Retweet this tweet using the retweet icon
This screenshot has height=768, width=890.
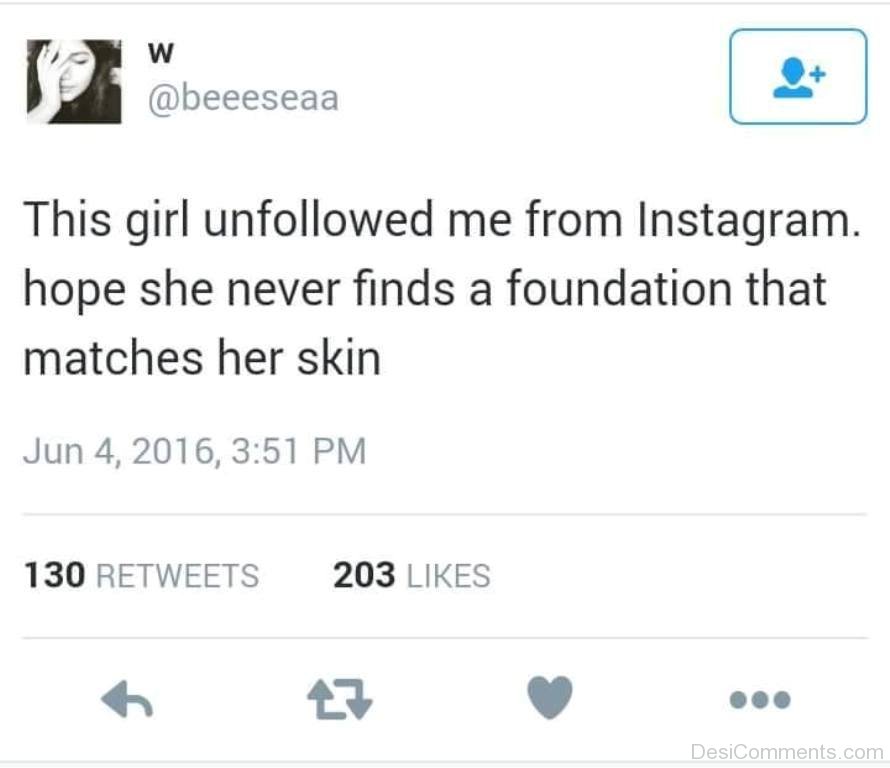pyautogui.click(x=339, y=699)
